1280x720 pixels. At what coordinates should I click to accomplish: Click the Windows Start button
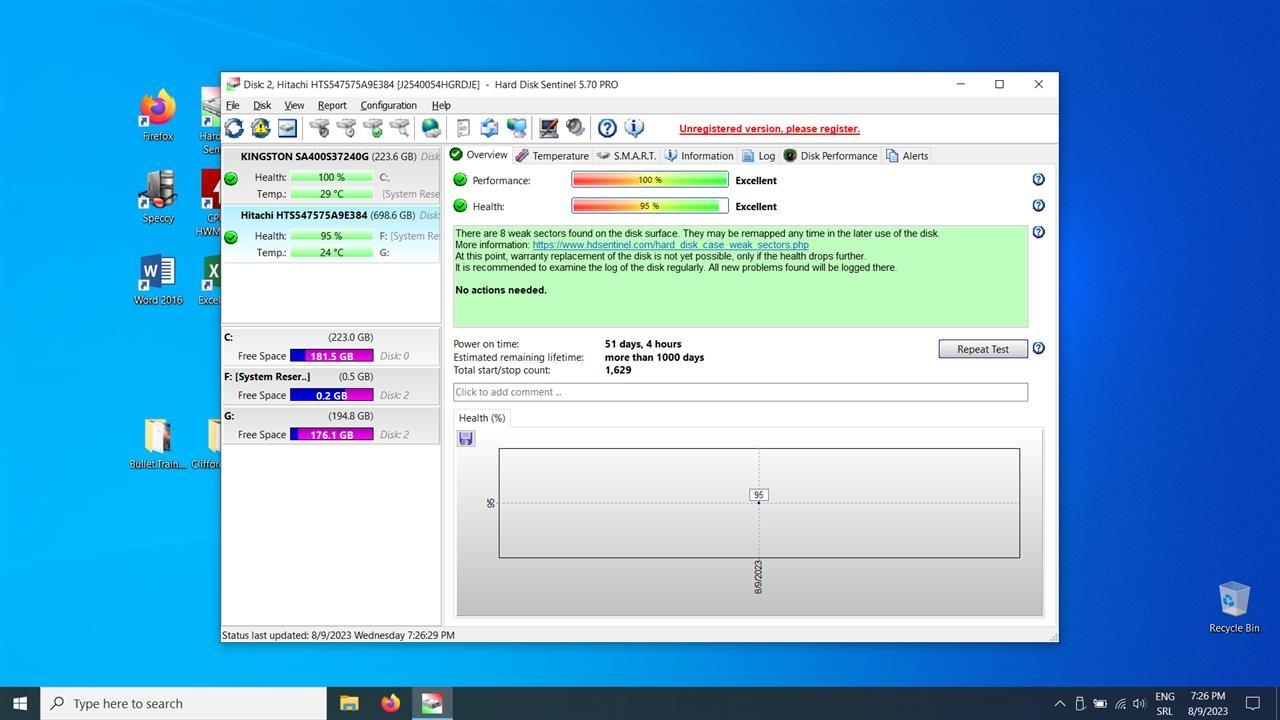click(x=20, y=703)
